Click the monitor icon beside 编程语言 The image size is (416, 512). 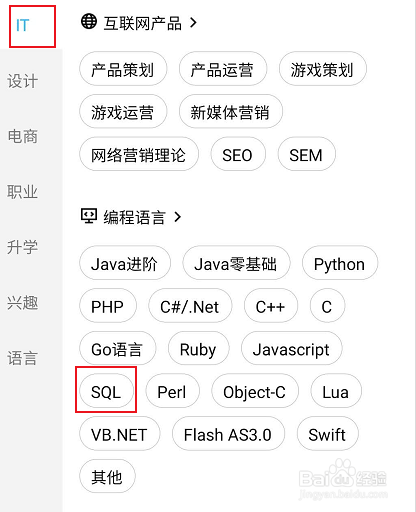(x=89, y=216)
